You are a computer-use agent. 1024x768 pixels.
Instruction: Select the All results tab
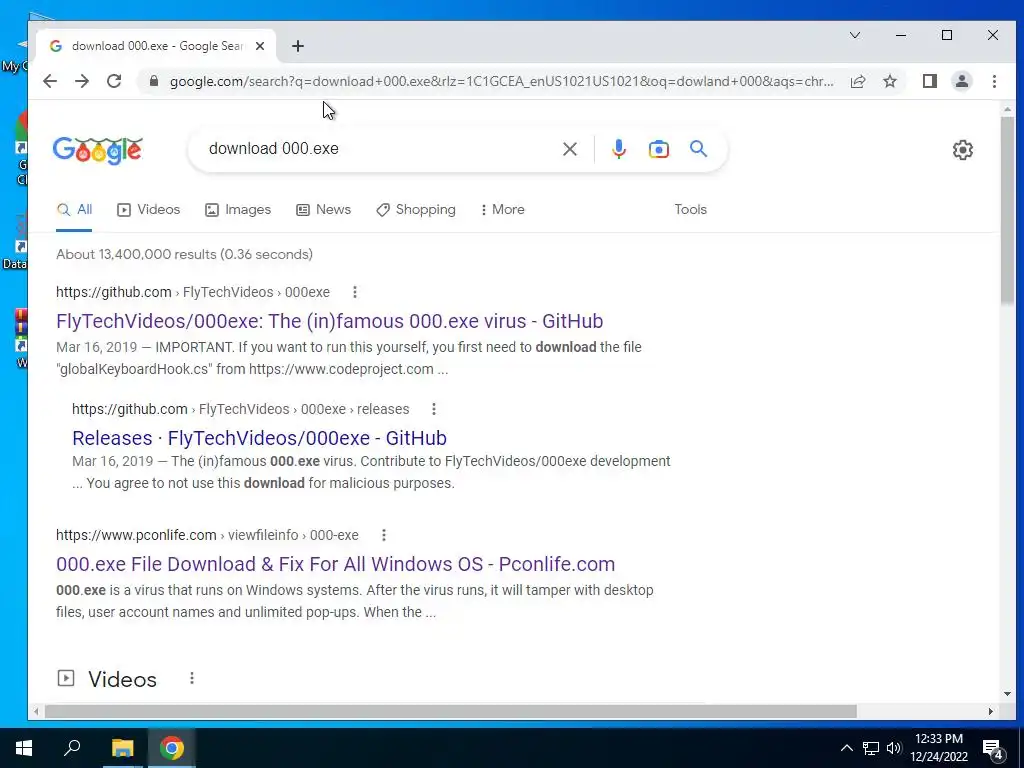[74, 210]
